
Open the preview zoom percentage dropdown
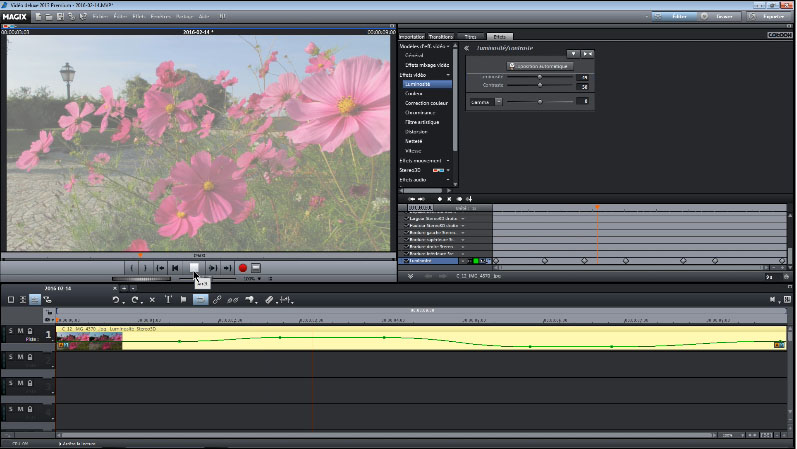point(254,279)
